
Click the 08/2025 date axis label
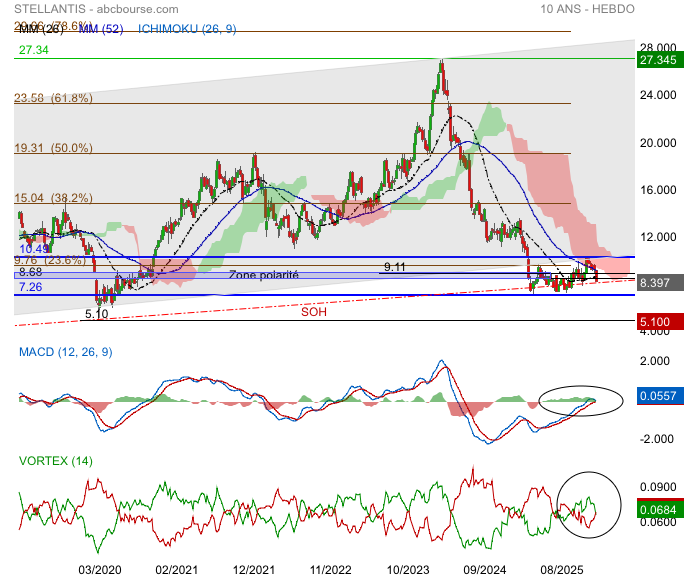562,570
